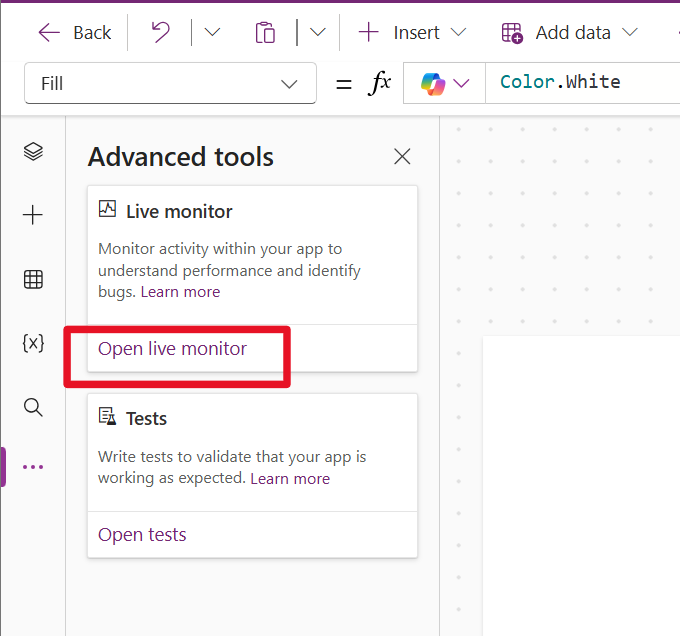Click Open live monitor link
Screen dimensions: 680x636
[173, 349]
